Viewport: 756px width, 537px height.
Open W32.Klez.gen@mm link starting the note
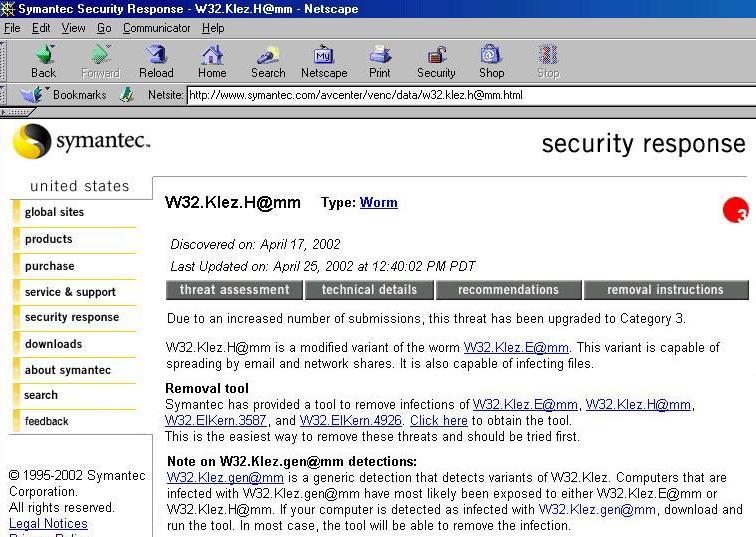(x=225, y=477)
